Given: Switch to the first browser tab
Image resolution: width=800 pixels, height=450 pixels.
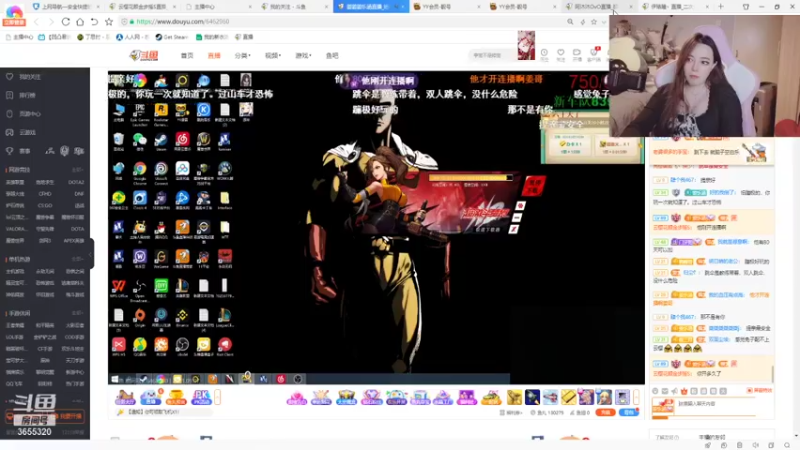Looking at the screenshot, I should click(65, 7).
